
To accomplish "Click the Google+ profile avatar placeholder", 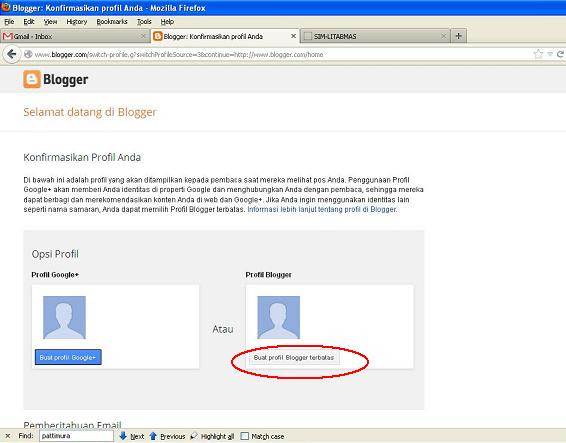I will coord(65,317).
